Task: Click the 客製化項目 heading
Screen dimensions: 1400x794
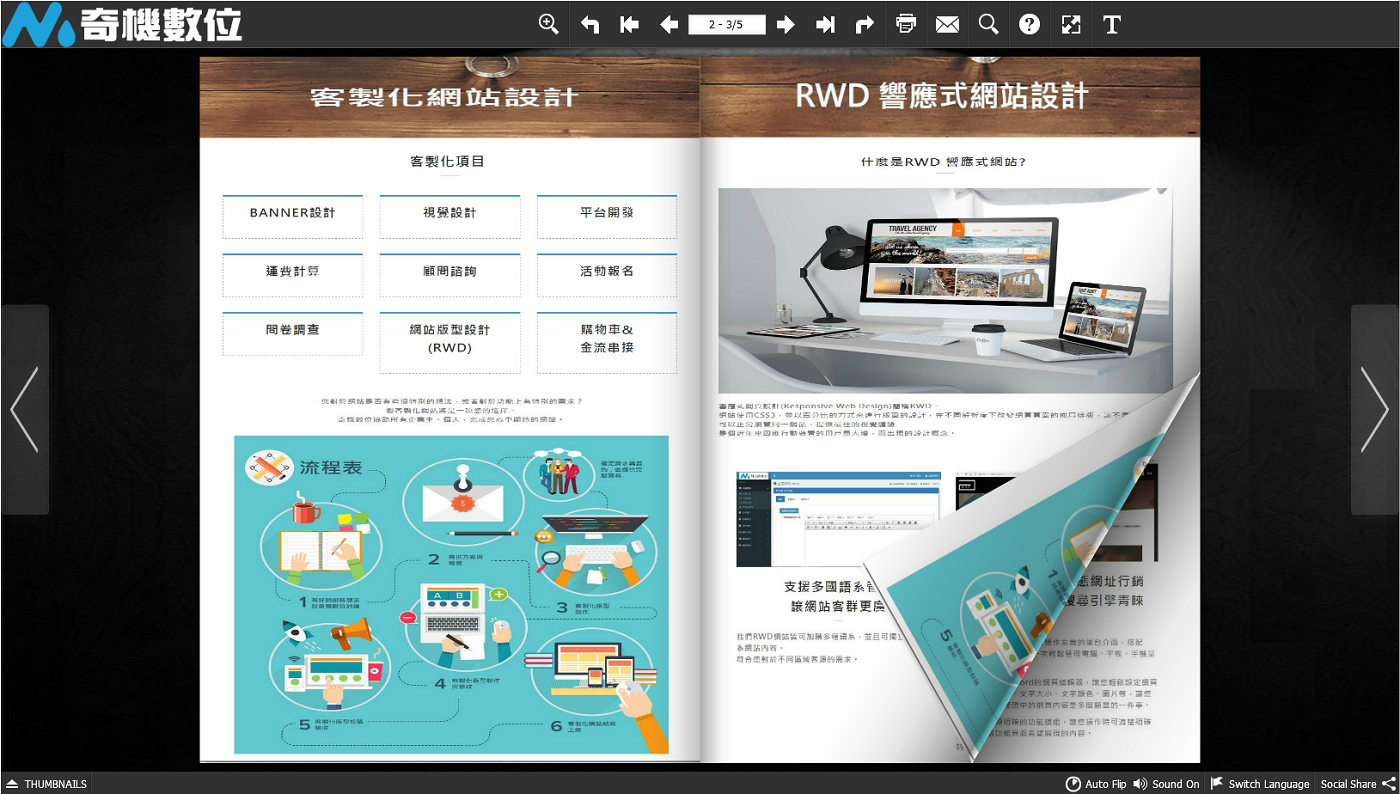Action: point(448,161)
